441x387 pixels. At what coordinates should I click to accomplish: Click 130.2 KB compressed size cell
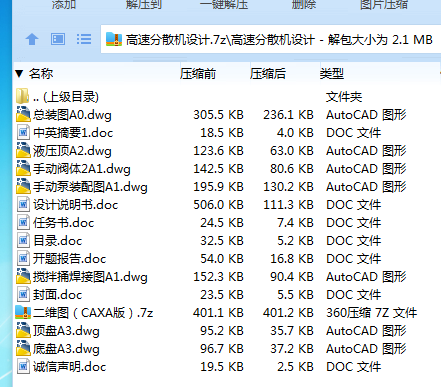tap(288, 187)
